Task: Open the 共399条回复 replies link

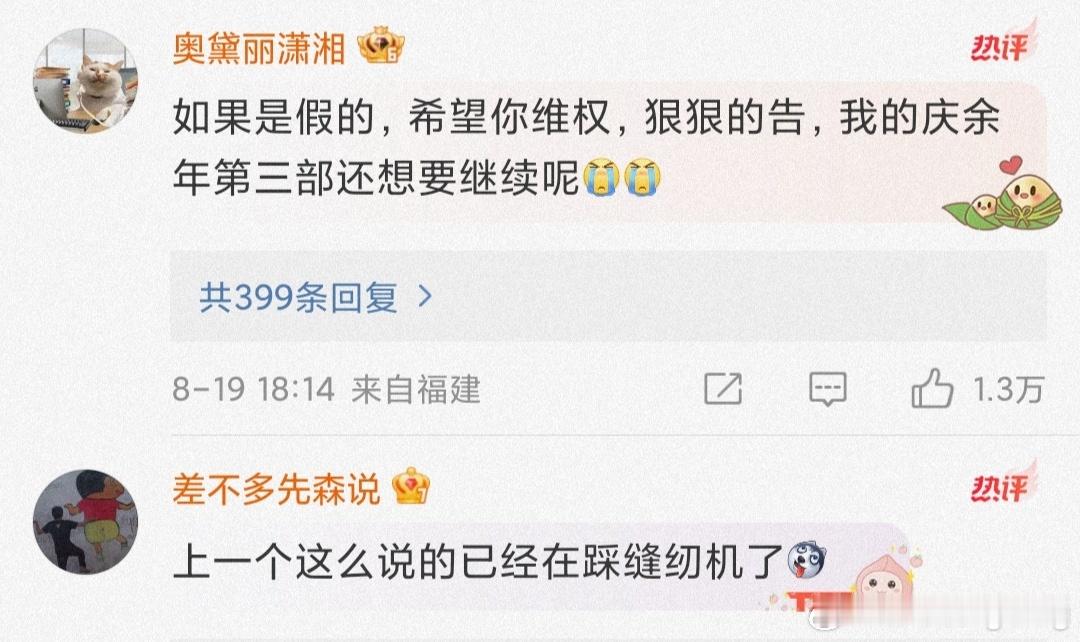Action: pos(298,297)
